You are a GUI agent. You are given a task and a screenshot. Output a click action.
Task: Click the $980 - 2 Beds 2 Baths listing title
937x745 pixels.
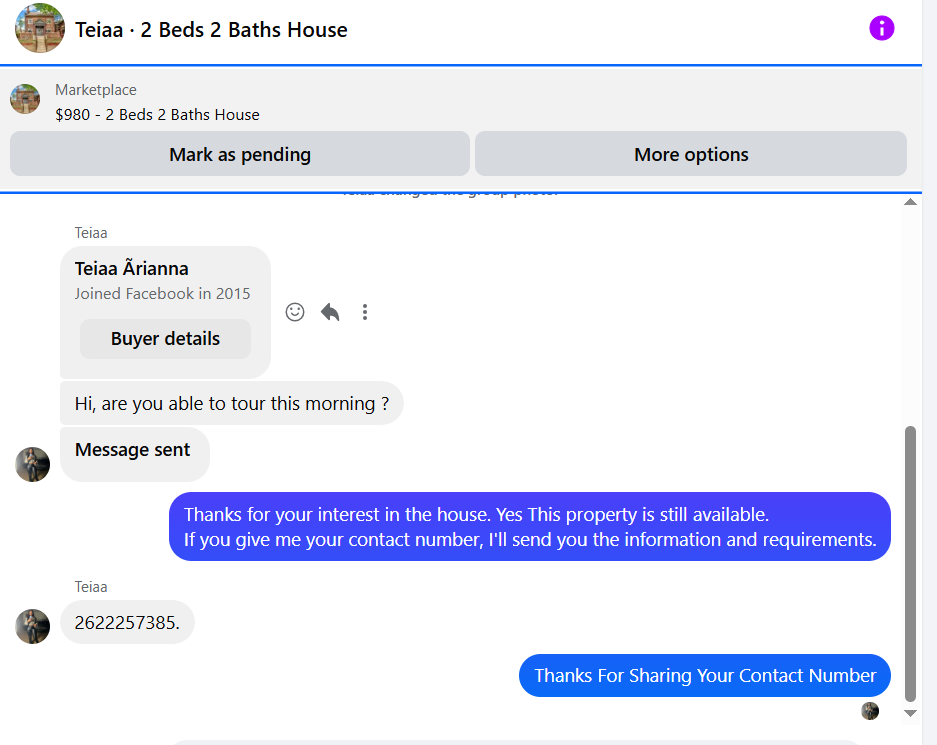point(157,115)
